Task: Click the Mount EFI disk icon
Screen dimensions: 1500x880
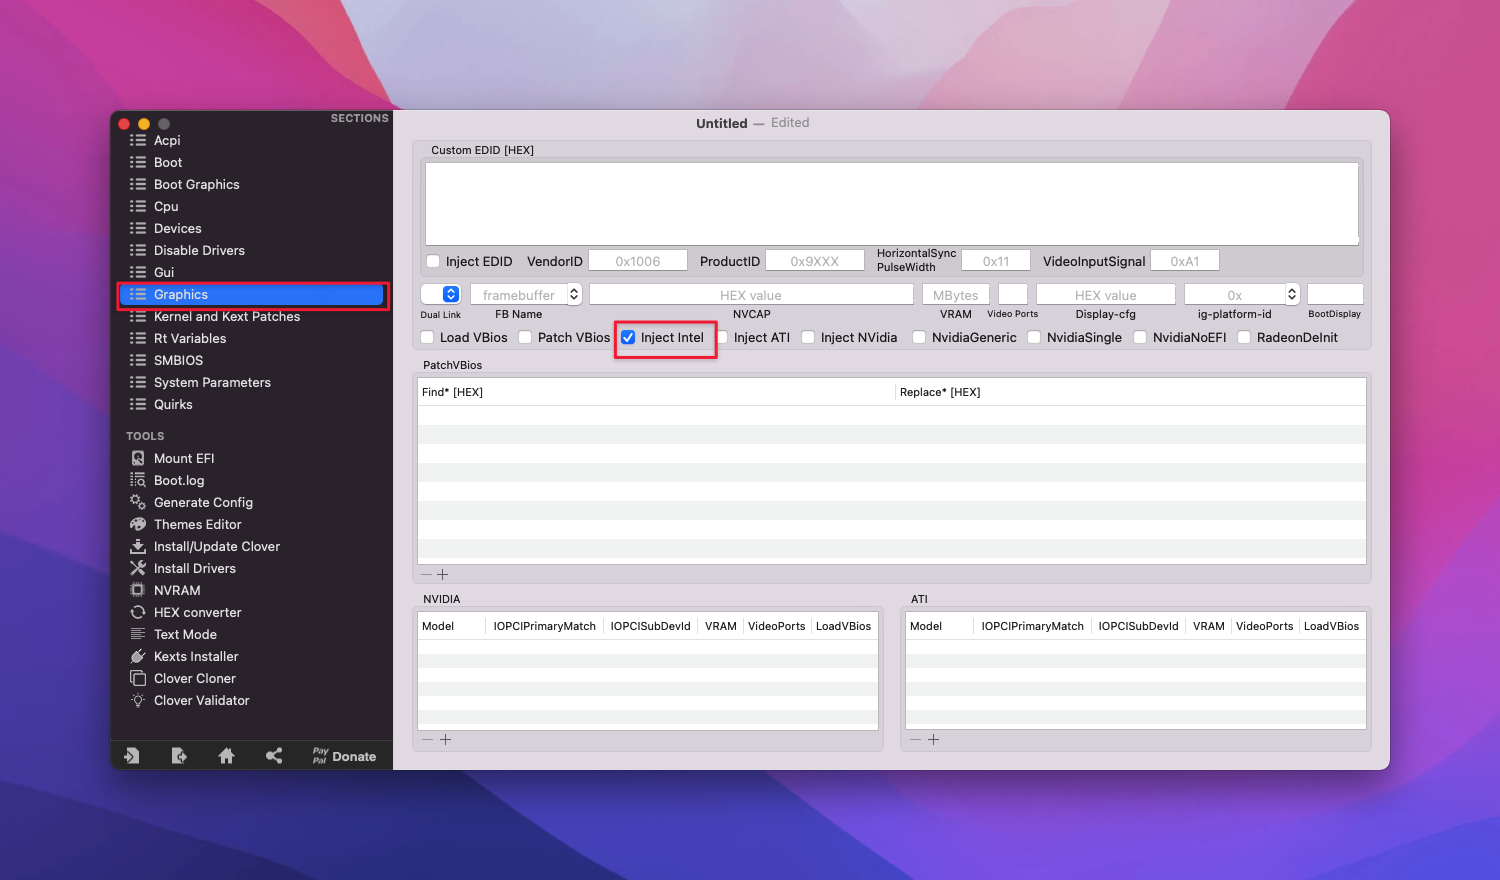Action: 138,458
